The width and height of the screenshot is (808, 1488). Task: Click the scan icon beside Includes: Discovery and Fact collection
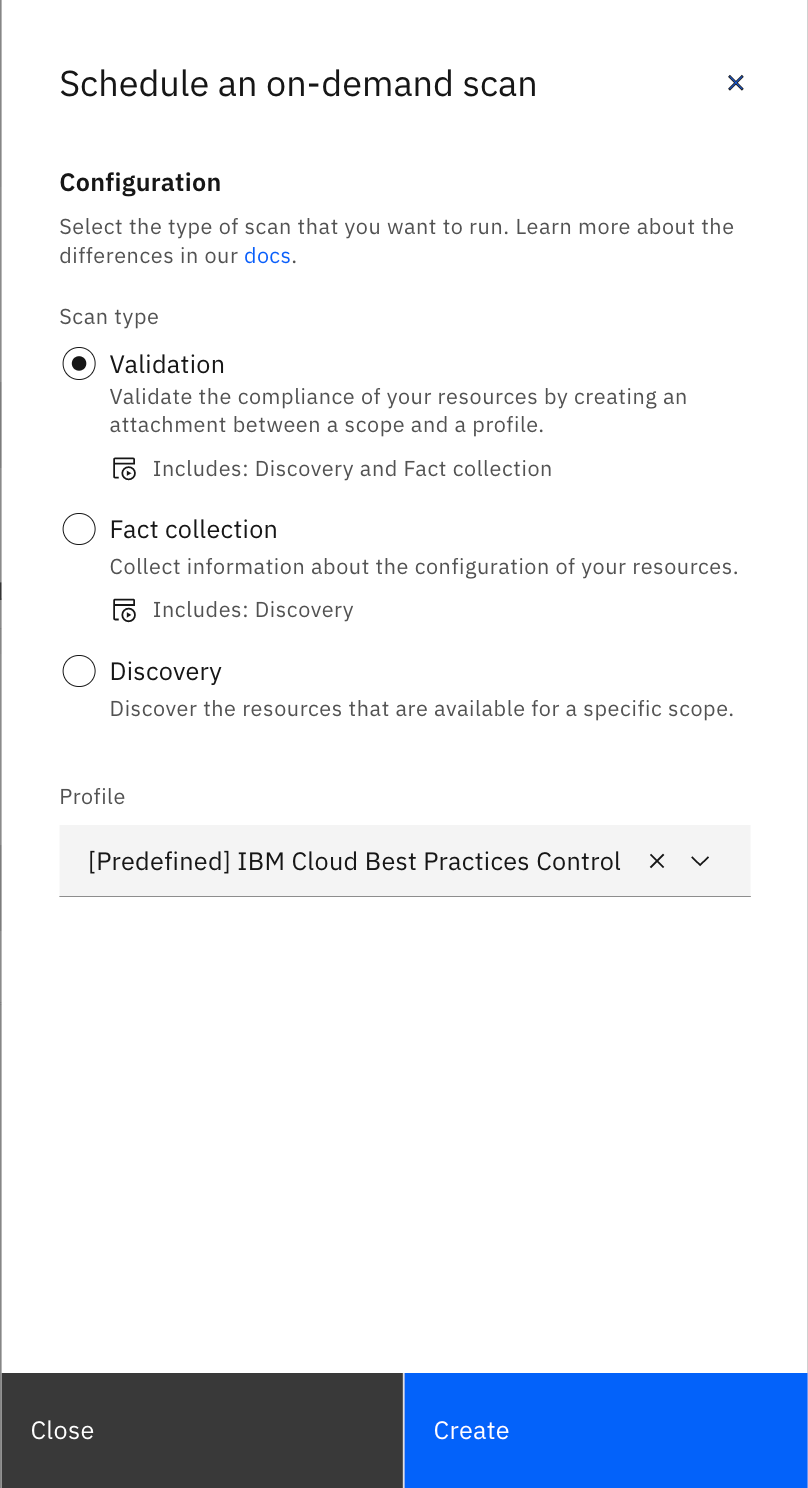[124, 469]
